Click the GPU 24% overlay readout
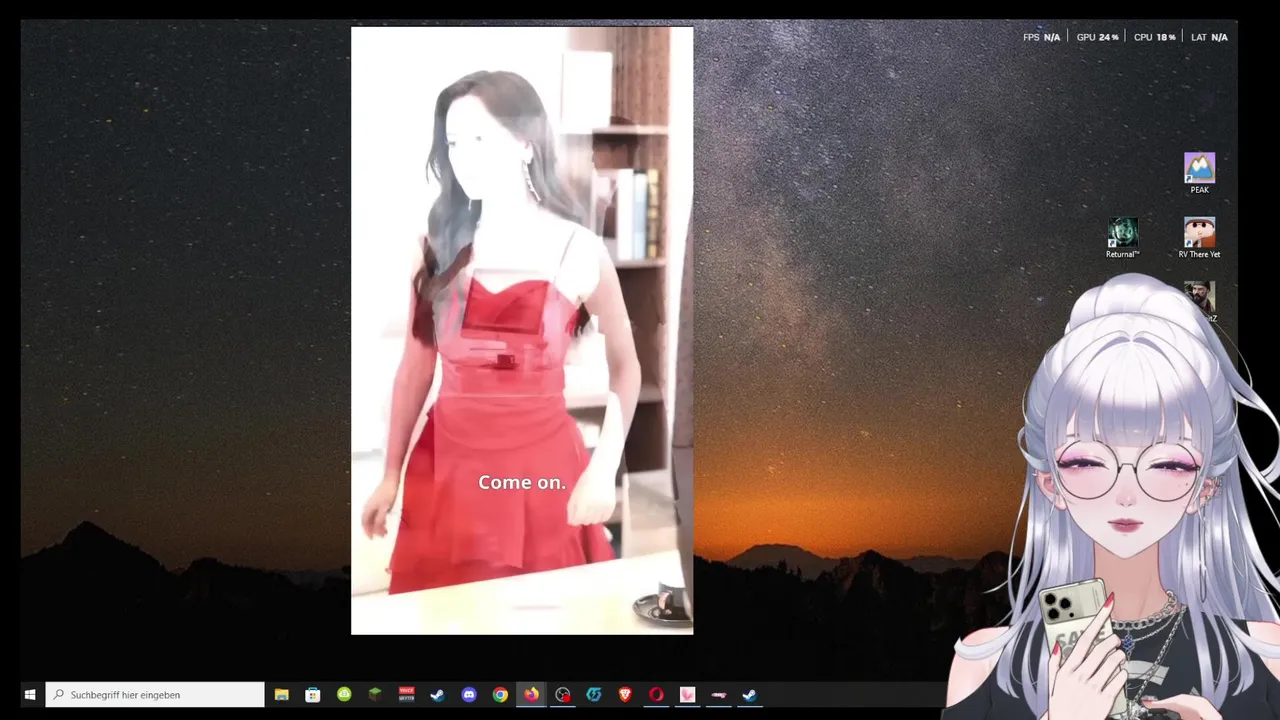This screenshot has width=1280, height=720. click(1097, 37)
